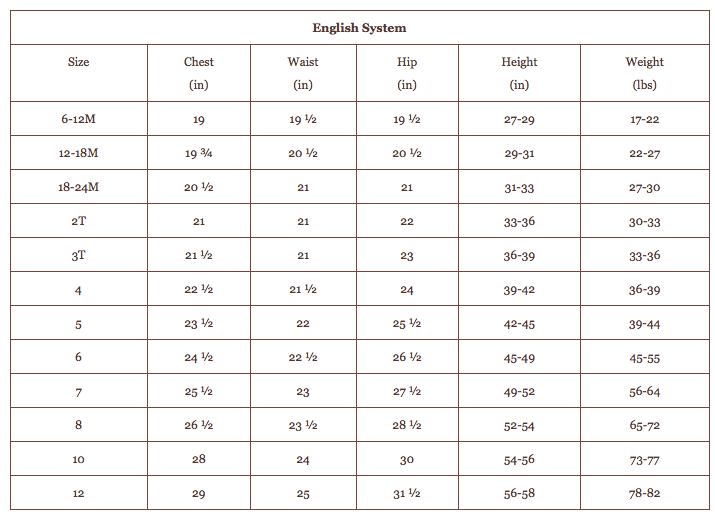
Task: Click the Waist (in) column header
Action: [x=303, y=72]
